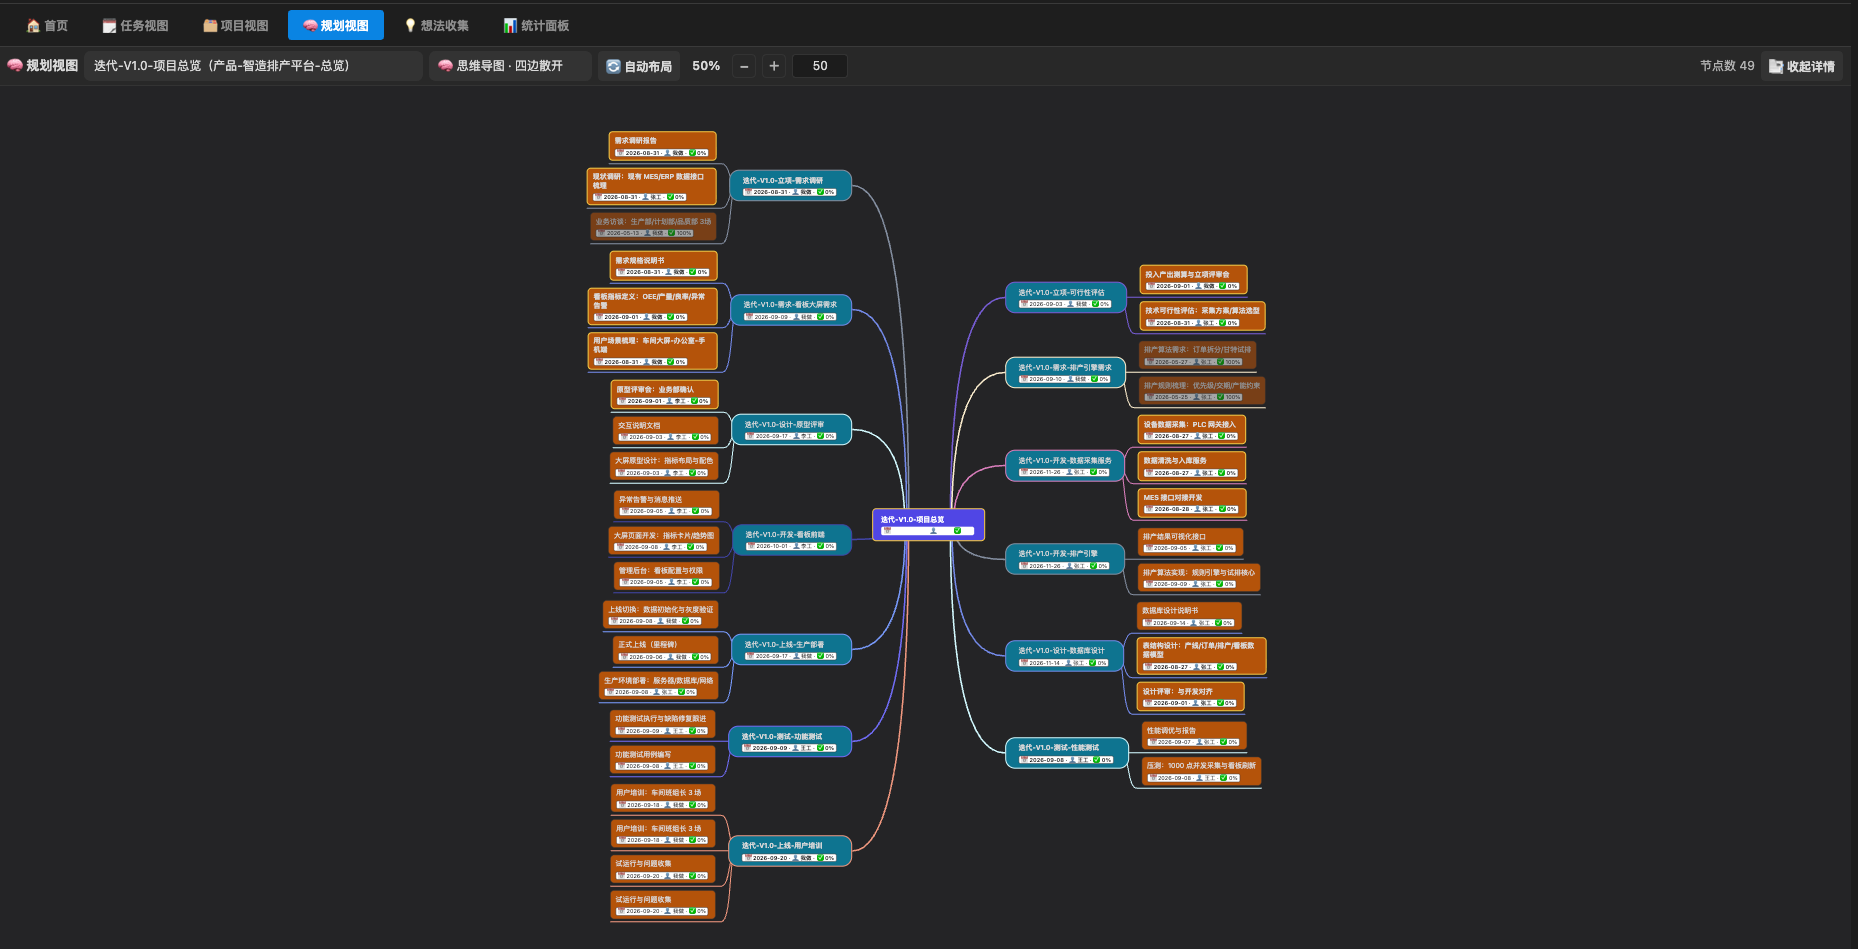Click the 设备数据采集：PLC 网关接入 card
The image size is (1858, 949).
click(x=1192, y=430)
